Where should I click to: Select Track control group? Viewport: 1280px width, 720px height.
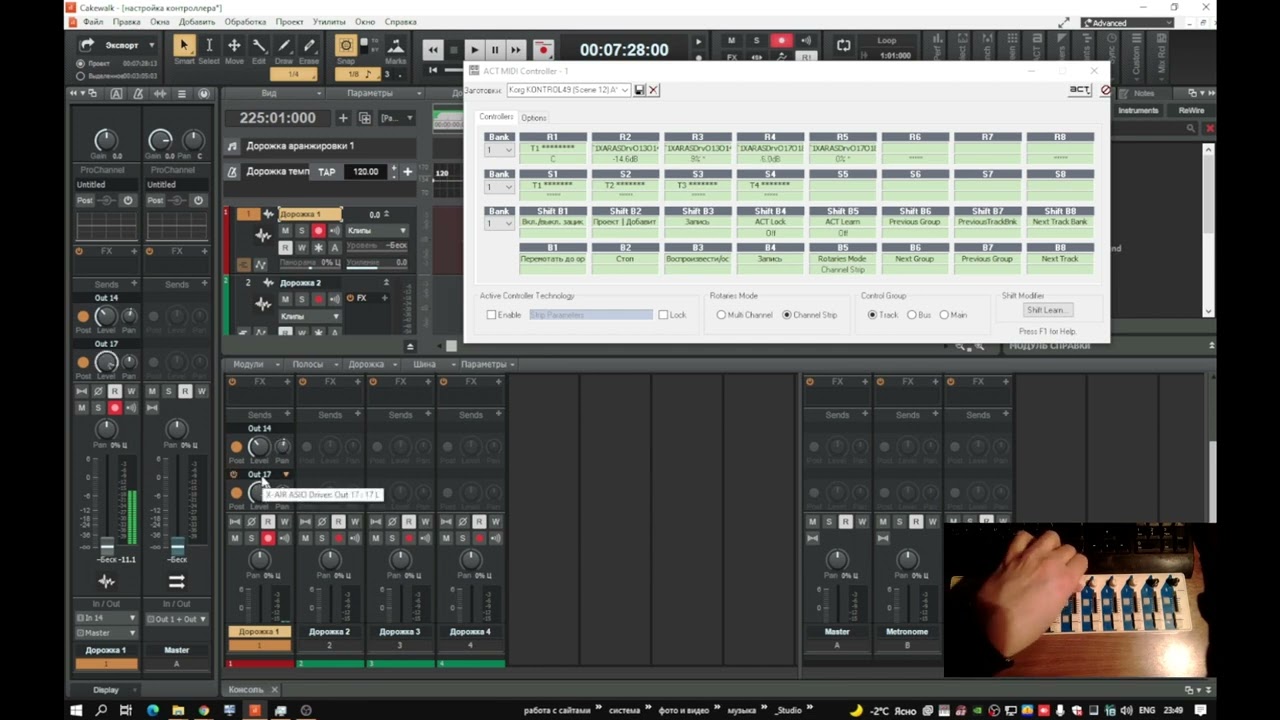click(872, 315)
